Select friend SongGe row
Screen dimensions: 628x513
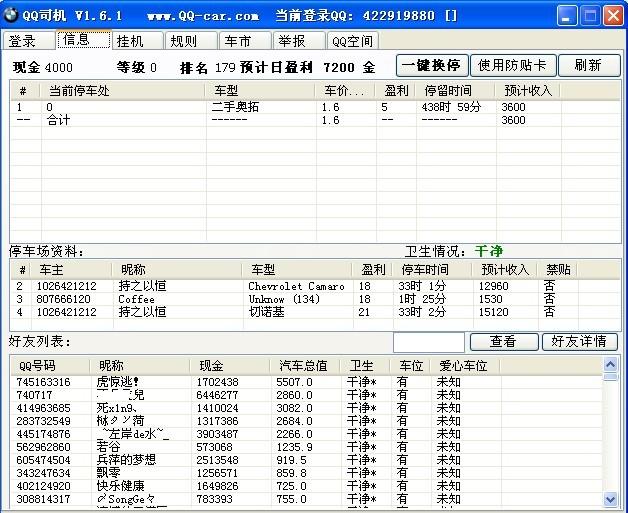click(x=306, y=499)
